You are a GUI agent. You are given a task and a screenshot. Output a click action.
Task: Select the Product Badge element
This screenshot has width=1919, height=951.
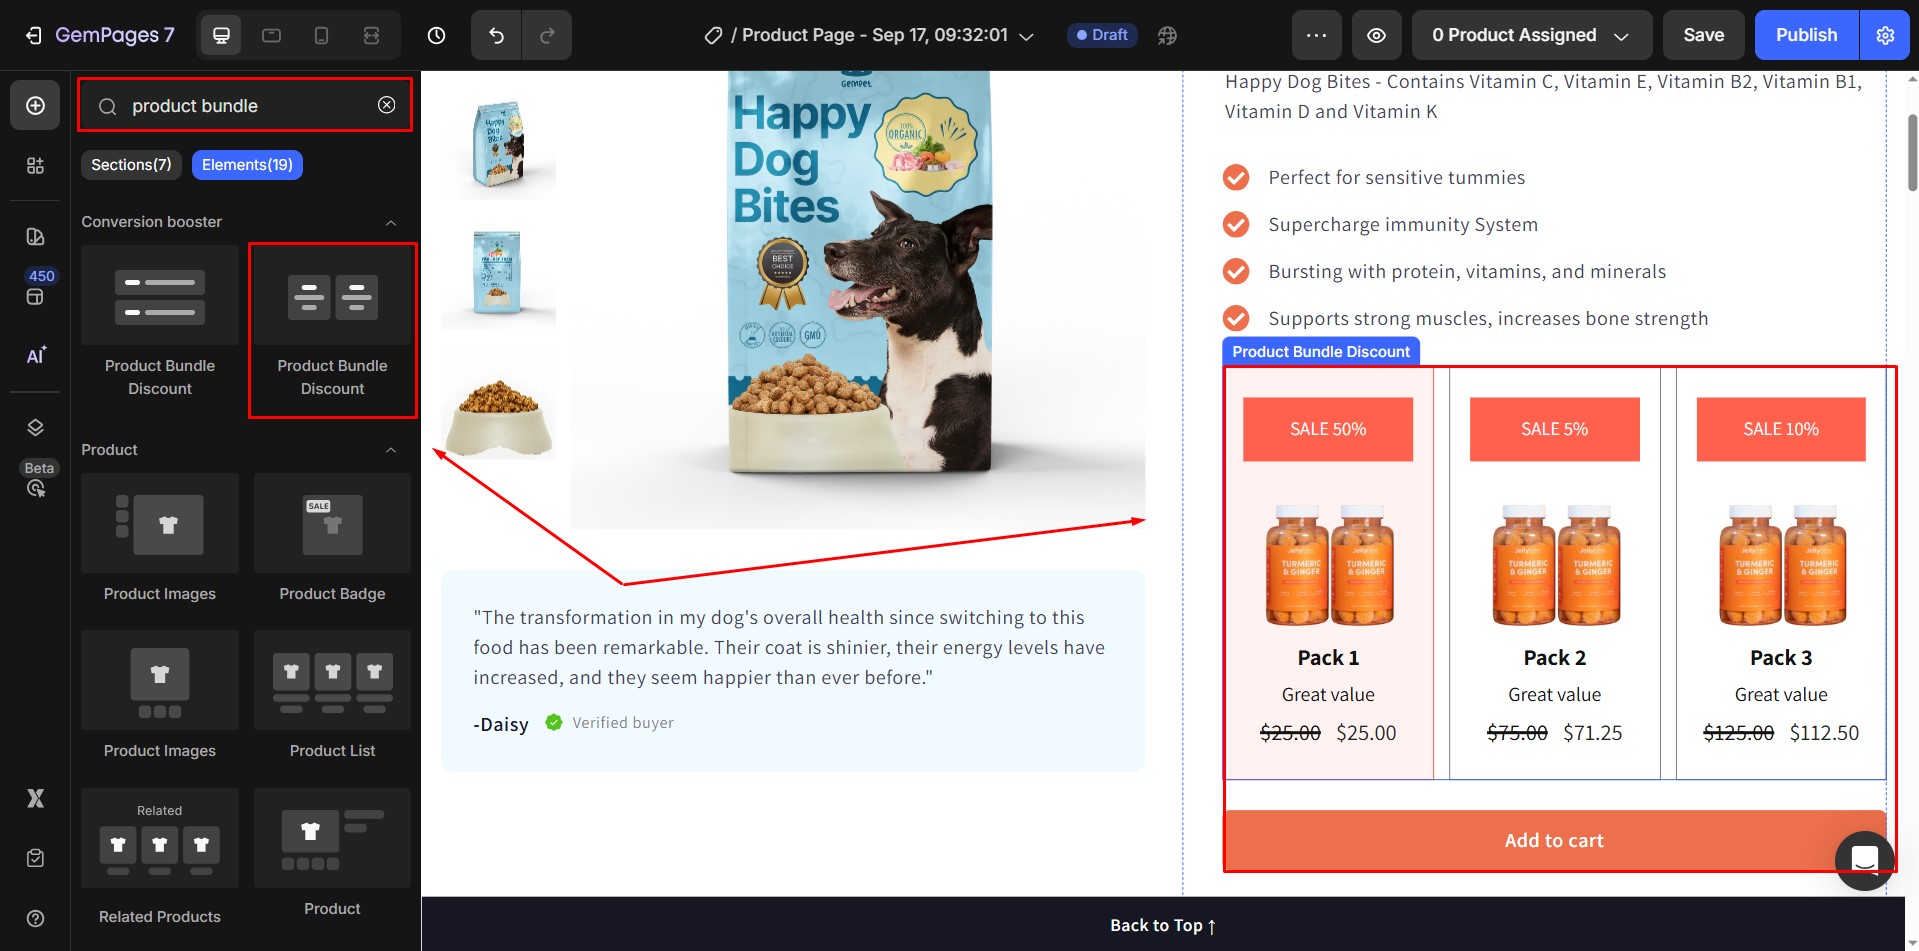[x=333, y=541]
